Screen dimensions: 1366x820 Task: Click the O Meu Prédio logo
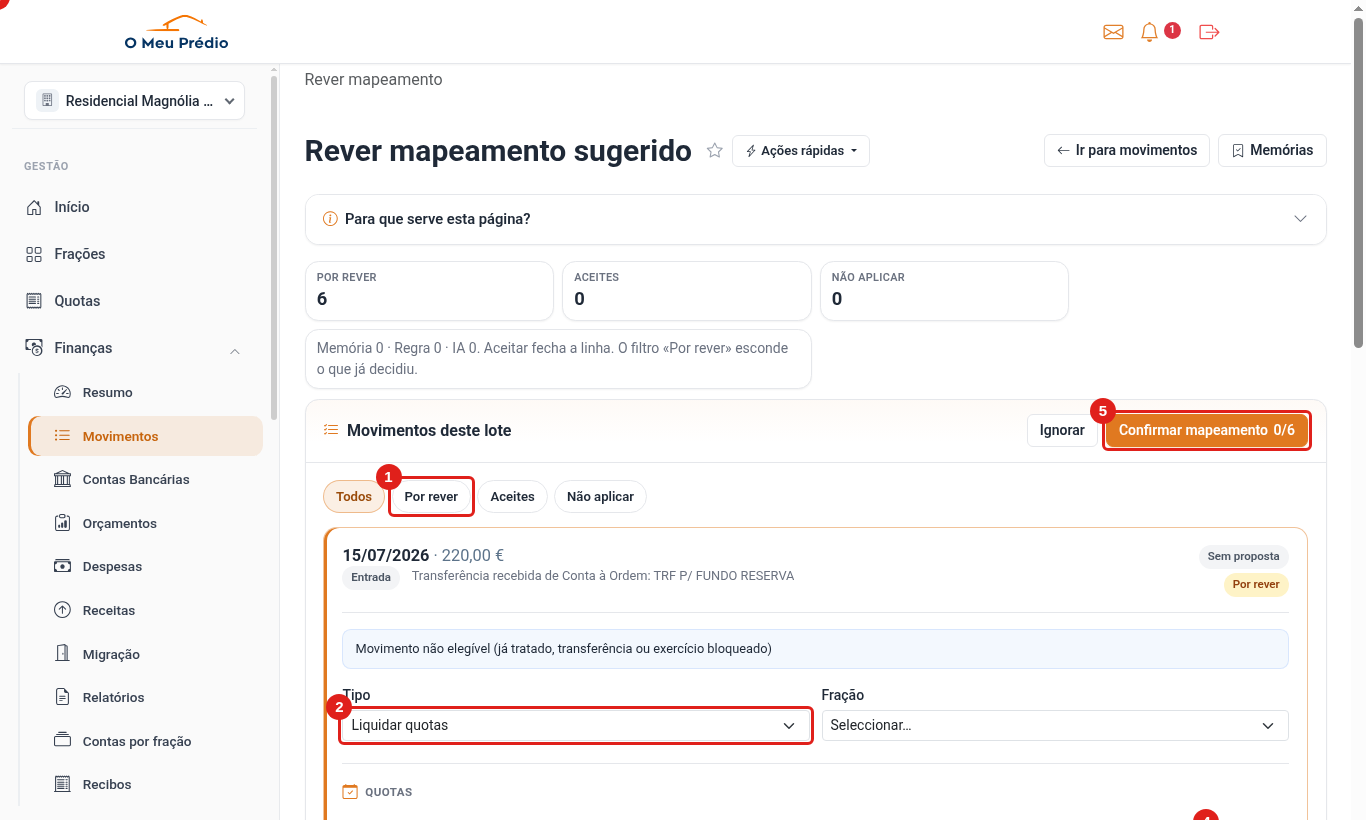tap(176, 32)
